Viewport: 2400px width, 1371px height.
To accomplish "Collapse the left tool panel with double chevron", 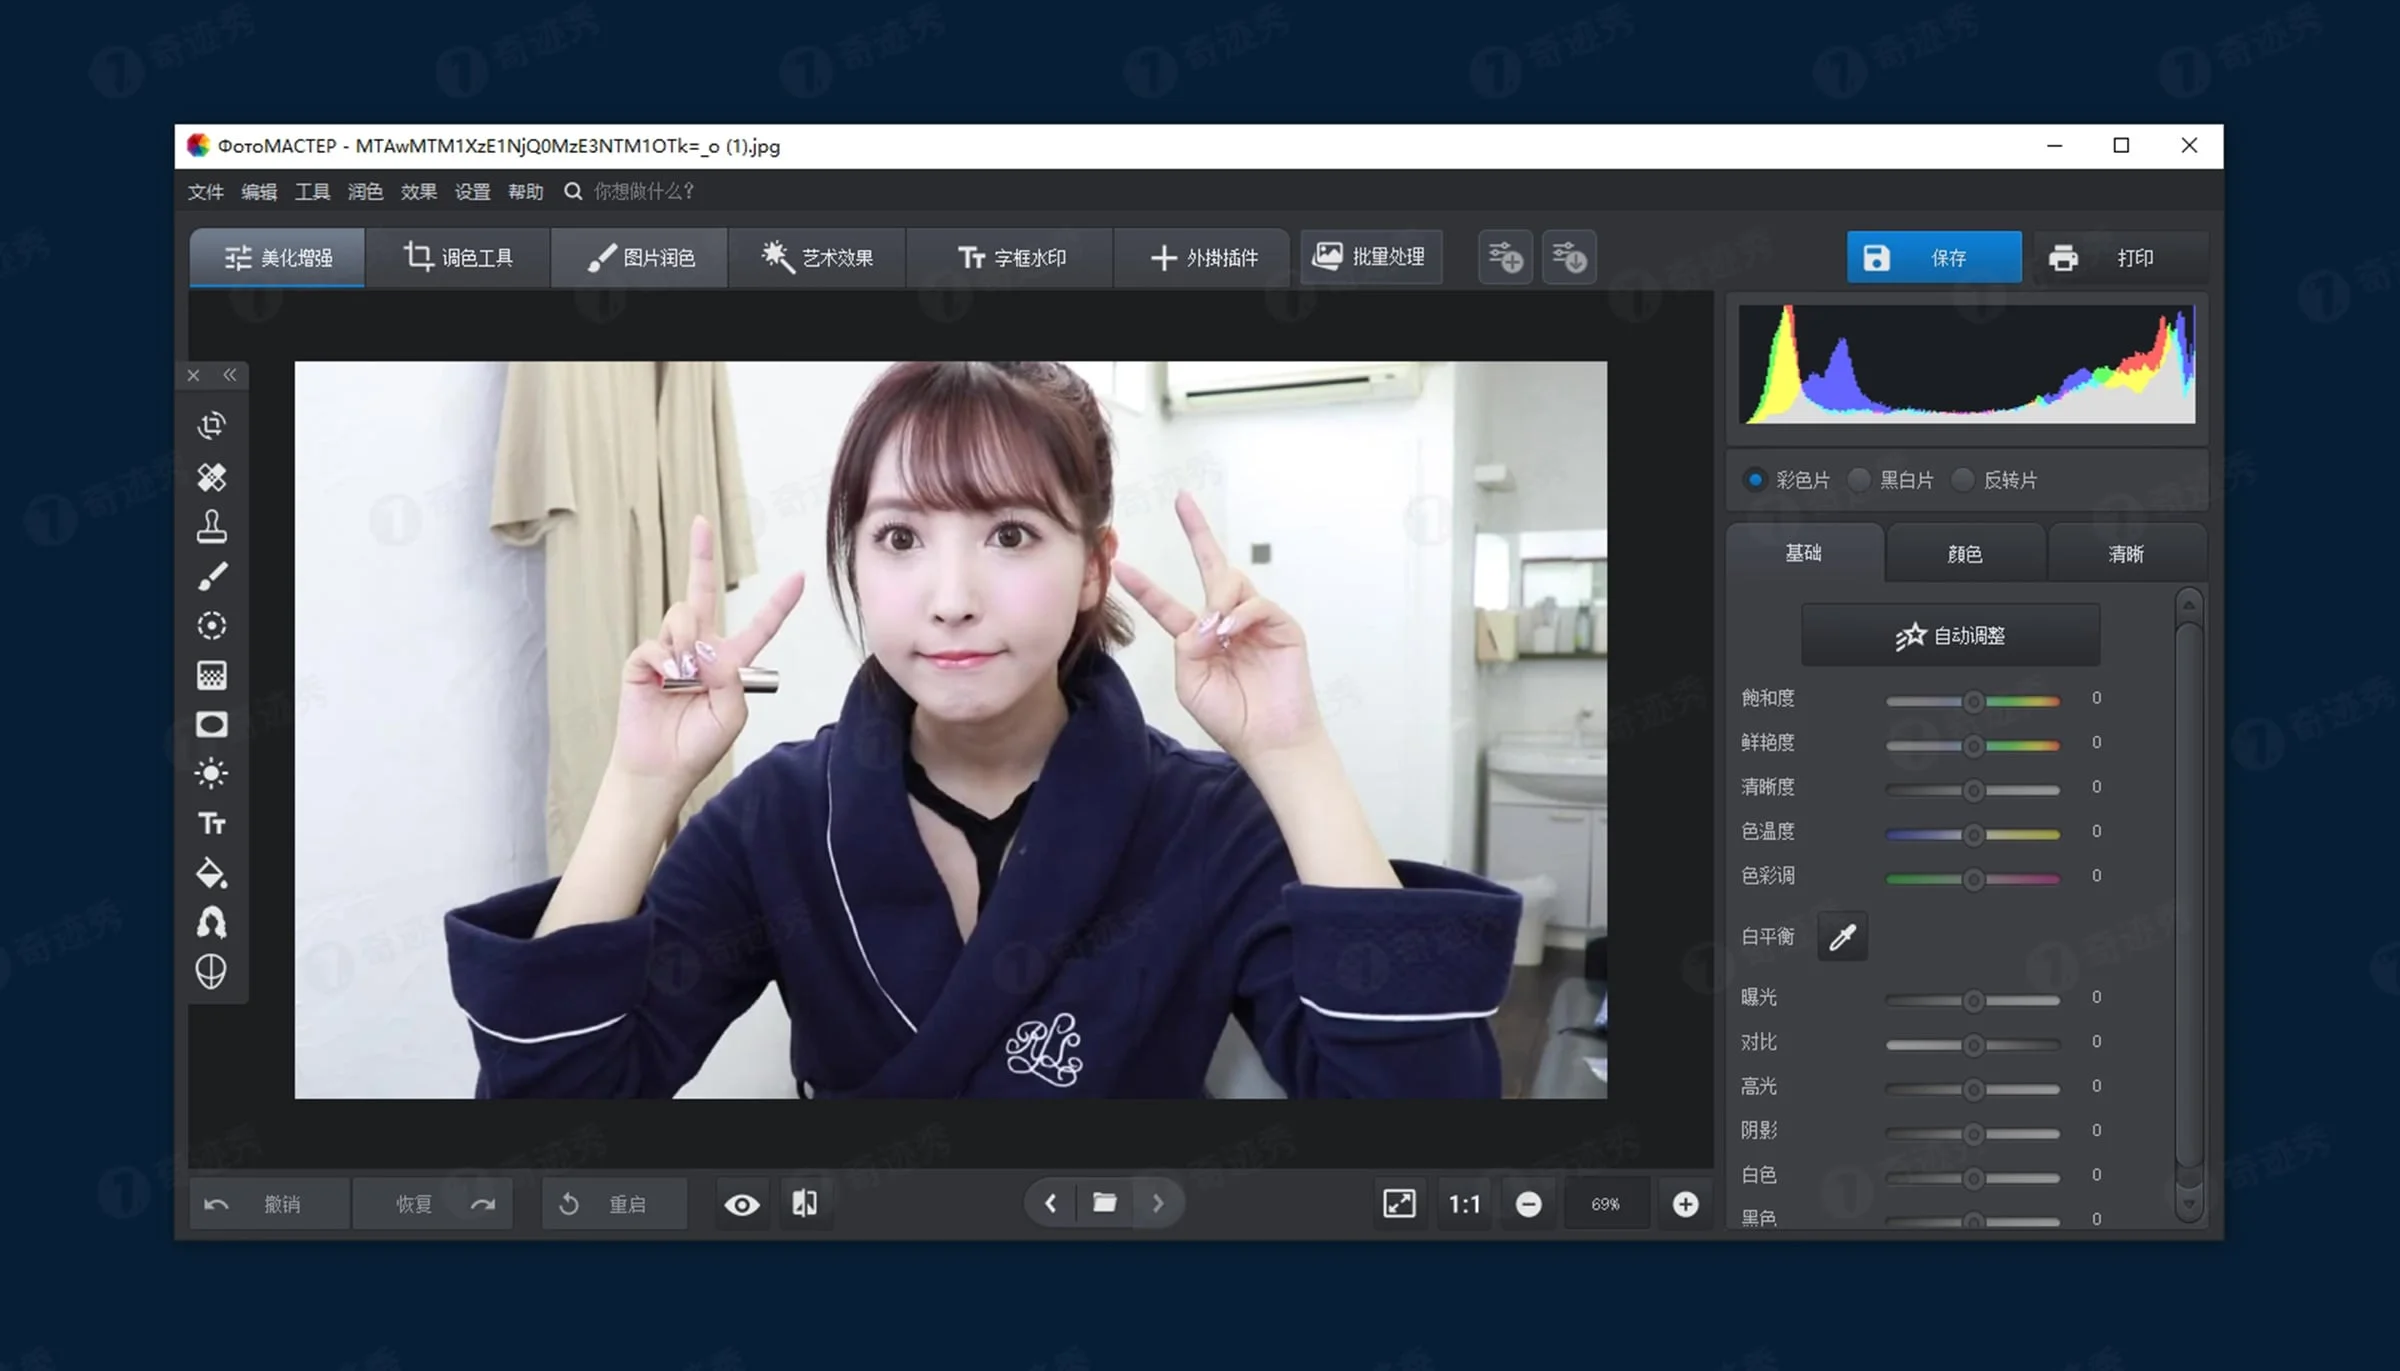I will (x=230, y=375).
